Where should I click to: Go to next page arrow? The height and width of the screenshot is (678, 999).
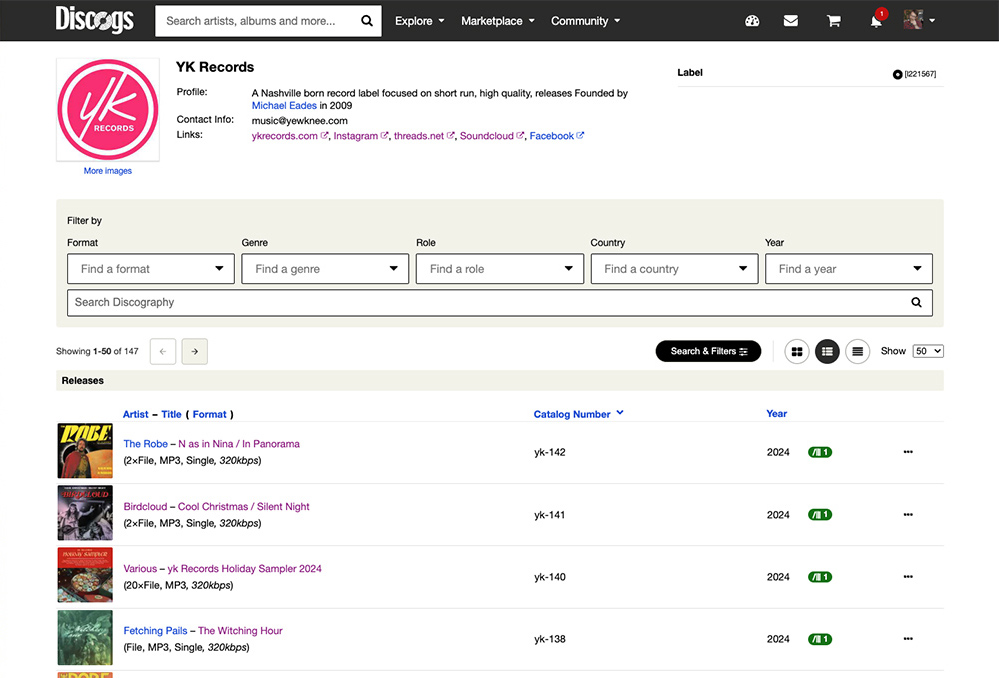coord(194,351)
